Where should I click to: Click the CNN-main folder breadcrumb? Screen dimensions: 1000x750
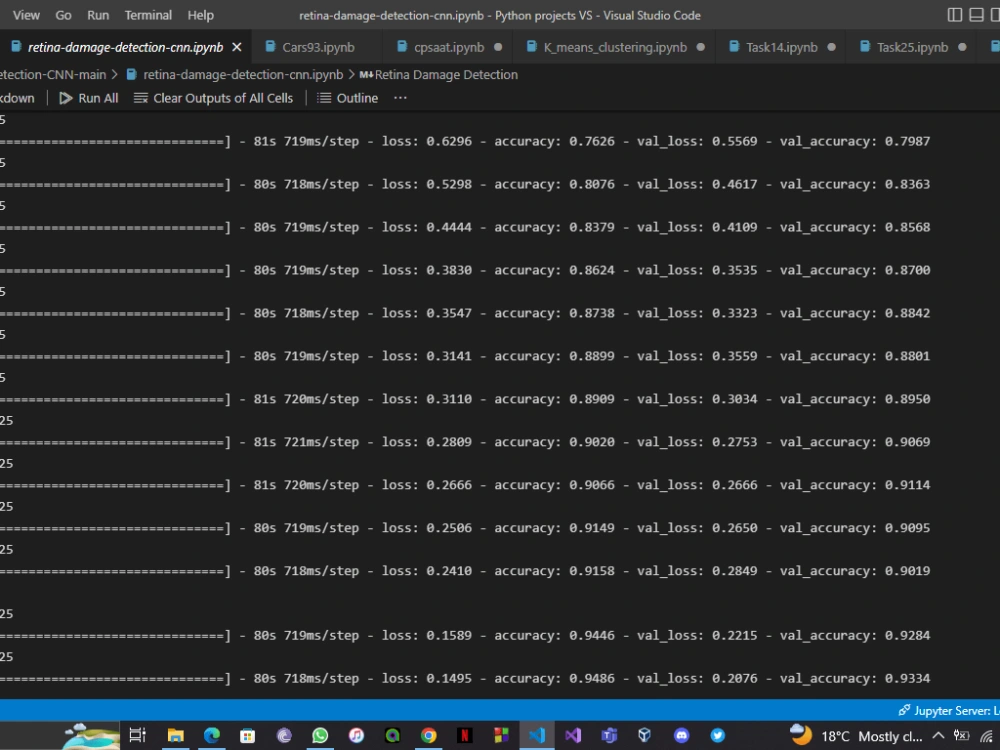tap(53, 75)
